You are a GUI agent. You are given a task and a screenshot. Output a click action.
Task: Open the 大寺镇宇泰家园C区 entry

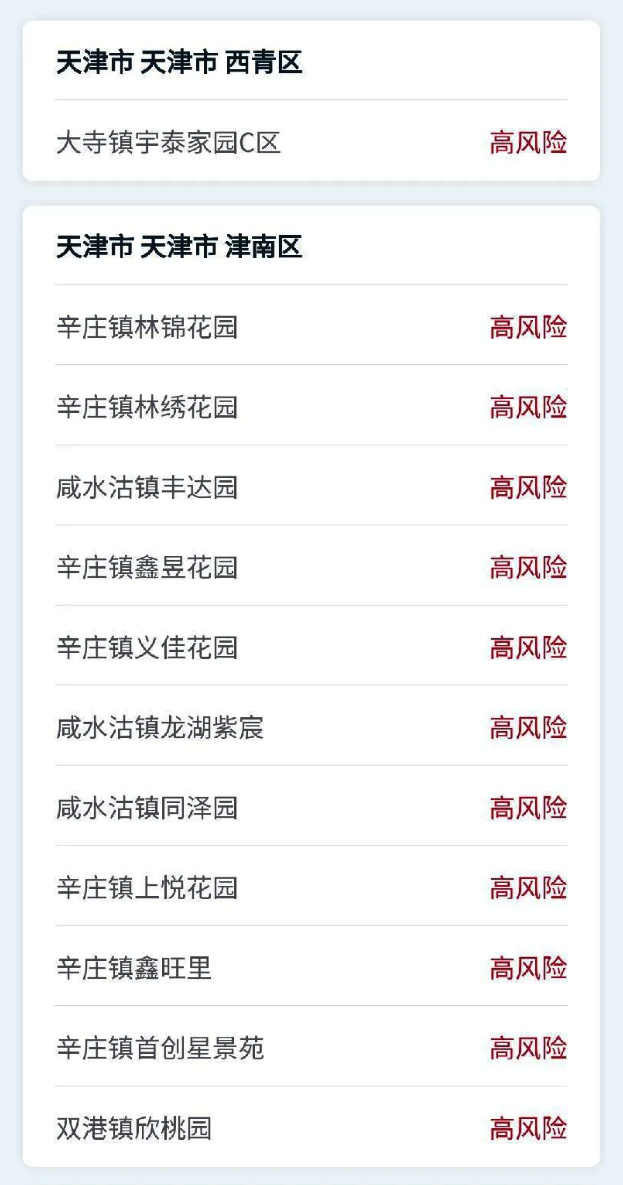coord(311,142)
